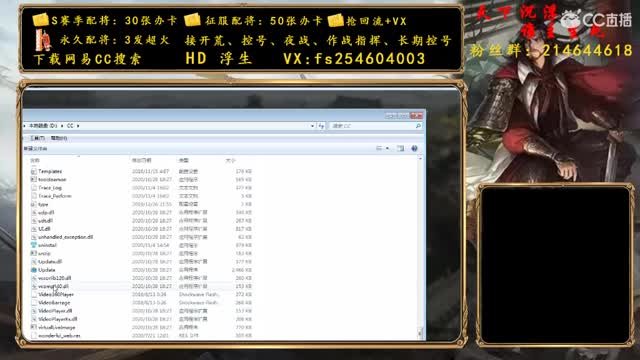This screenshot has height=360, width=640.
Task: Select the type config file icon
Action: tap(34, 204)
